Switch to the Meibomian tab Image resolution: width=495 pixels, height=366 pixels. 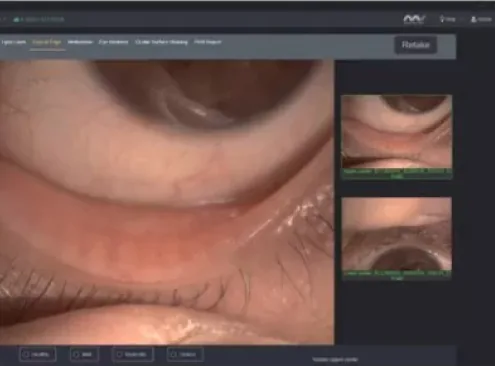(x=80, y=42)
